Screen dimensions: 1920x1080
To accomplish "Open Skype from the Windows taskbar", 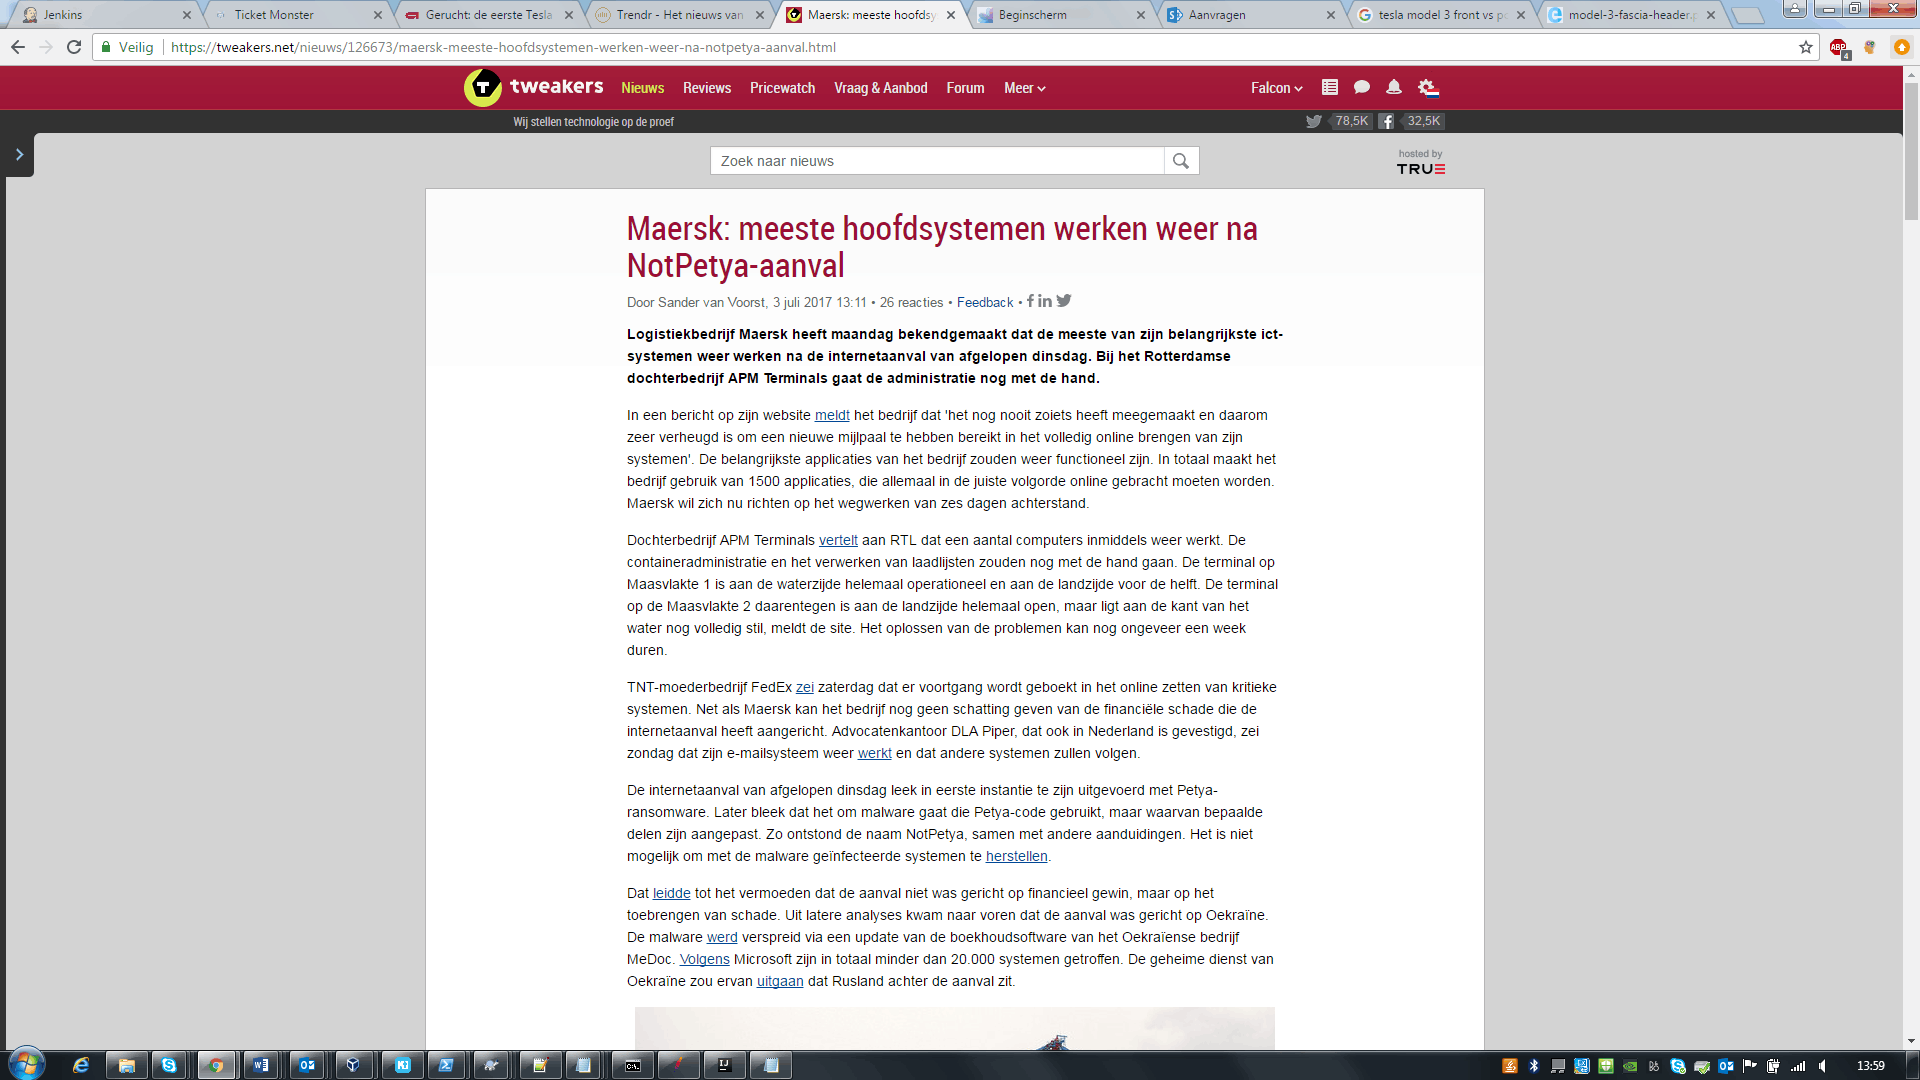I will click(x=169, y=1065).
